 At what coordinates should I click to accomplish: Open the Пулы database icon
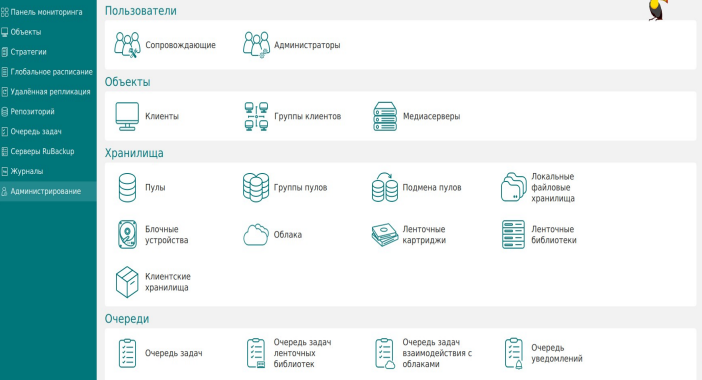coord(127,188)
